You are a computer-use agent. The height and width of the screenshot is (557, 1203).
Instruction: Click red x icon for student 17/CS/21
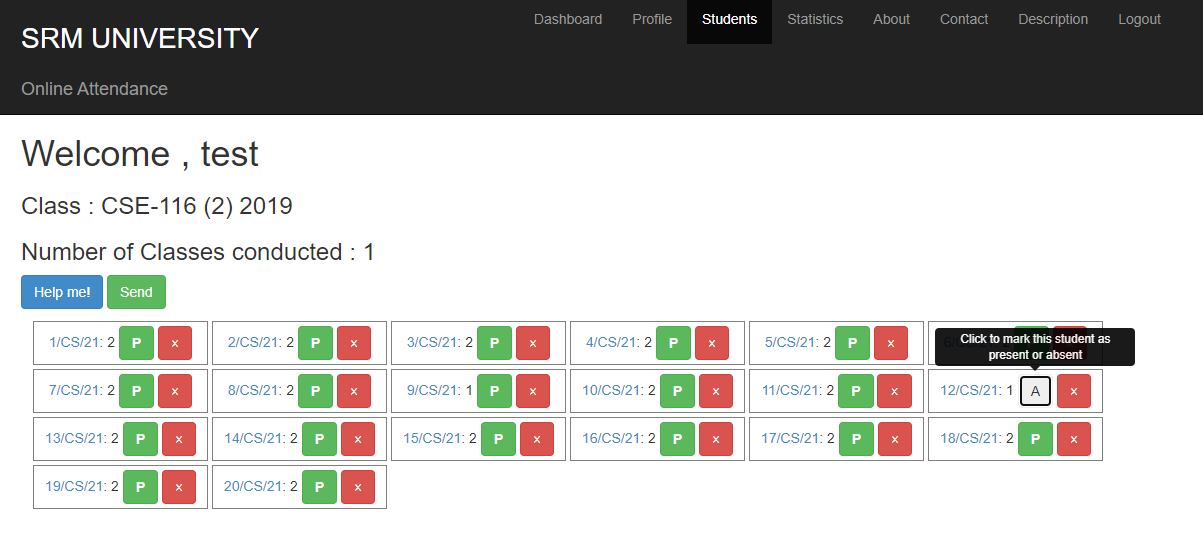[895, 439]
